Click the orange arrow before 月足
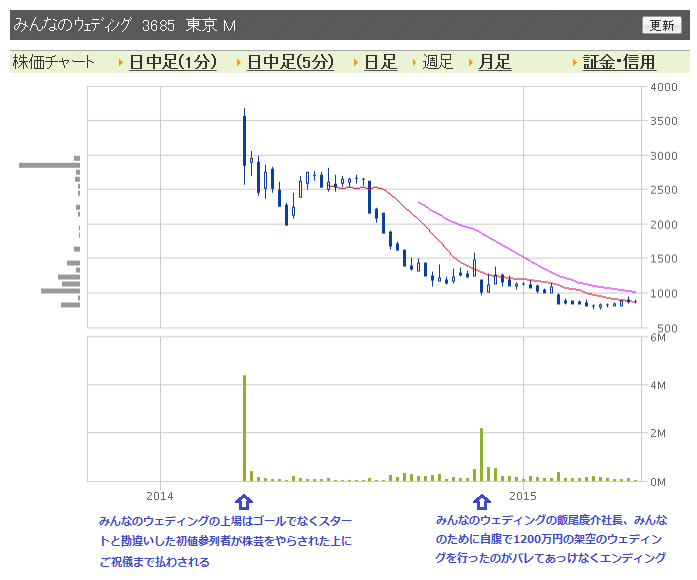The width and height of the screenshot is (697, 580). pos(471,63)
